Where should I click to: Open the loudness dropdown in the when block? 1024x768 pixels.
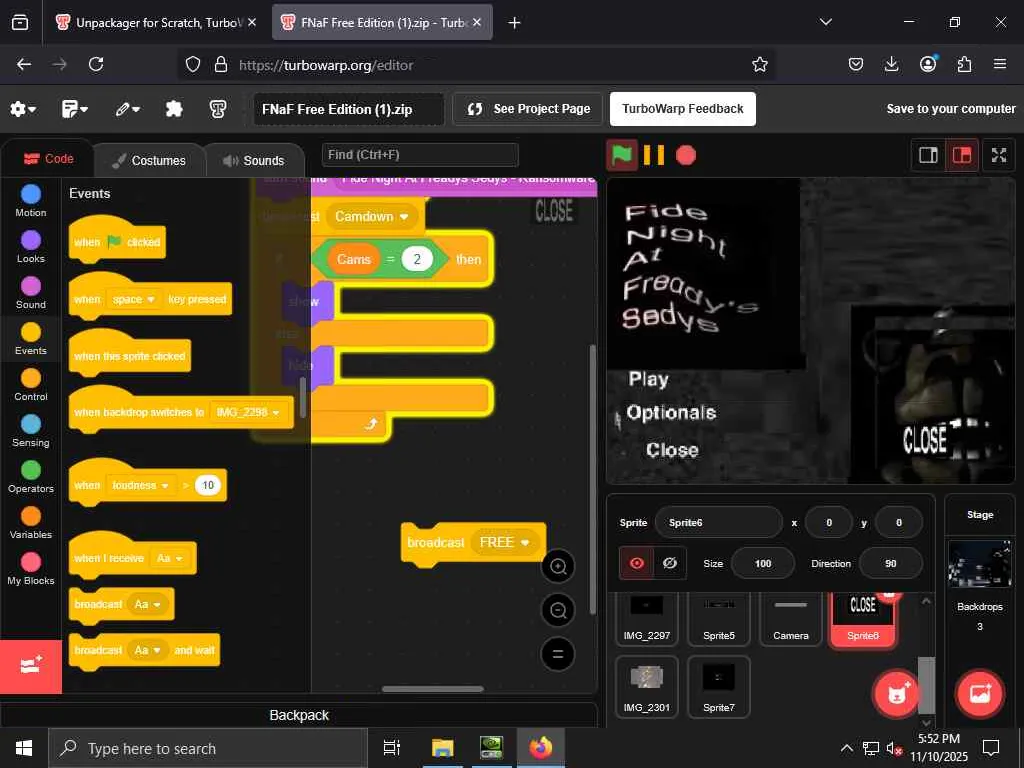click(x=141, y=485)
